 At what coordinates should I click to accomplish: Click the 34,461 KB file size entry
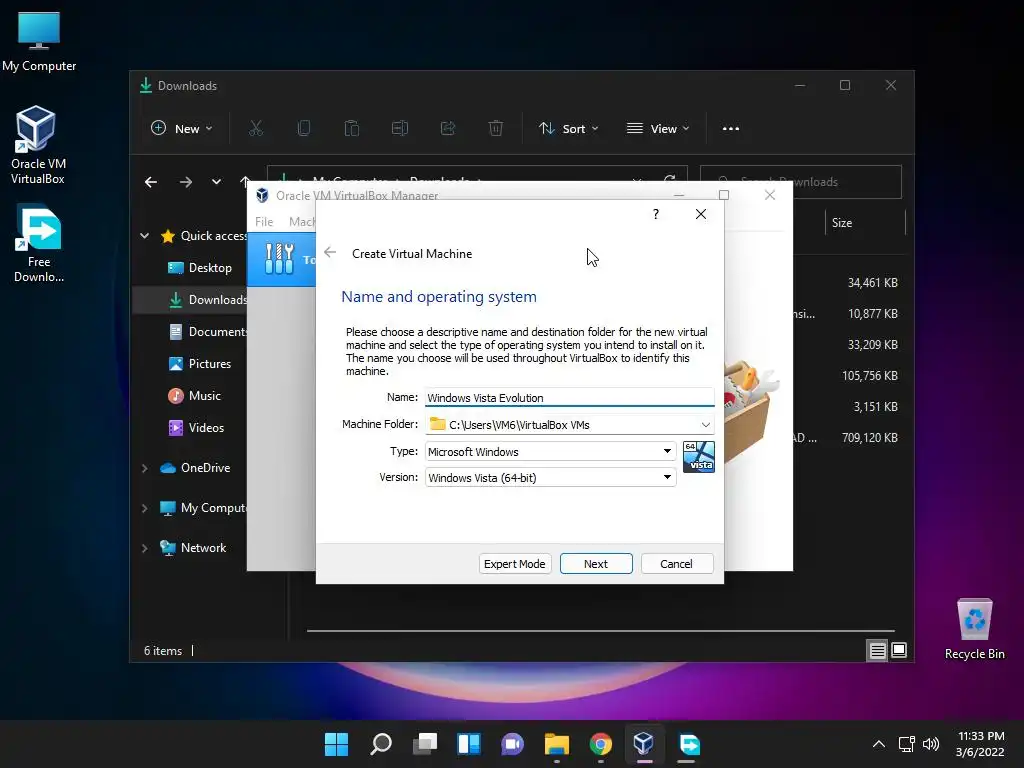[872, 283]
